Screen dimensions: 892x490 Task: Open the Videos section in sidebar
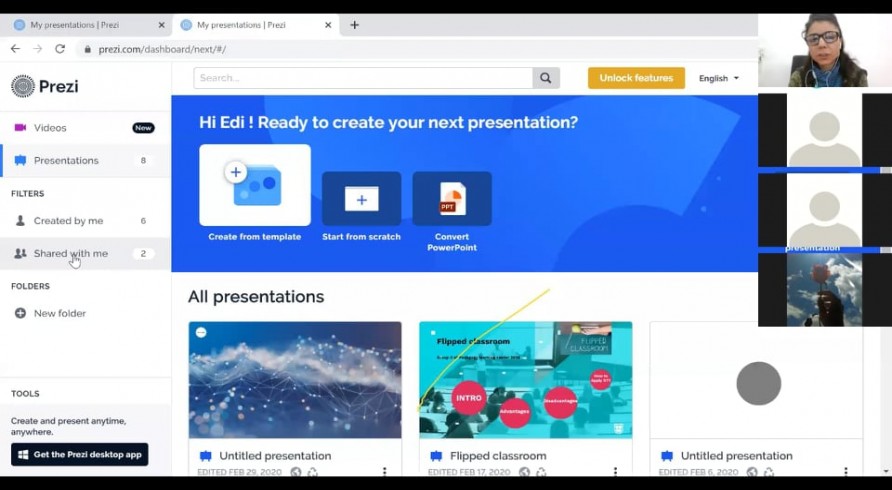click(x=50, y=128)
